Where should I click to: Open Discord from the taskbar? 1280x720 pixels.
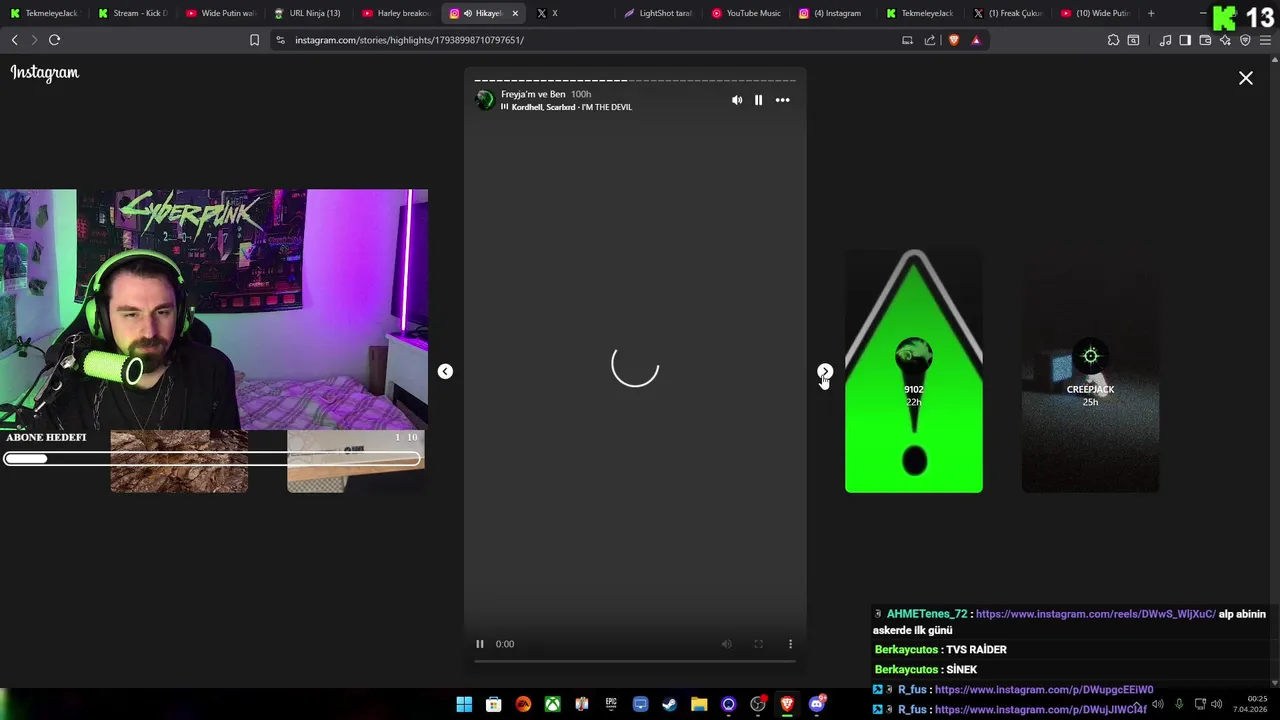coord(817,704)
